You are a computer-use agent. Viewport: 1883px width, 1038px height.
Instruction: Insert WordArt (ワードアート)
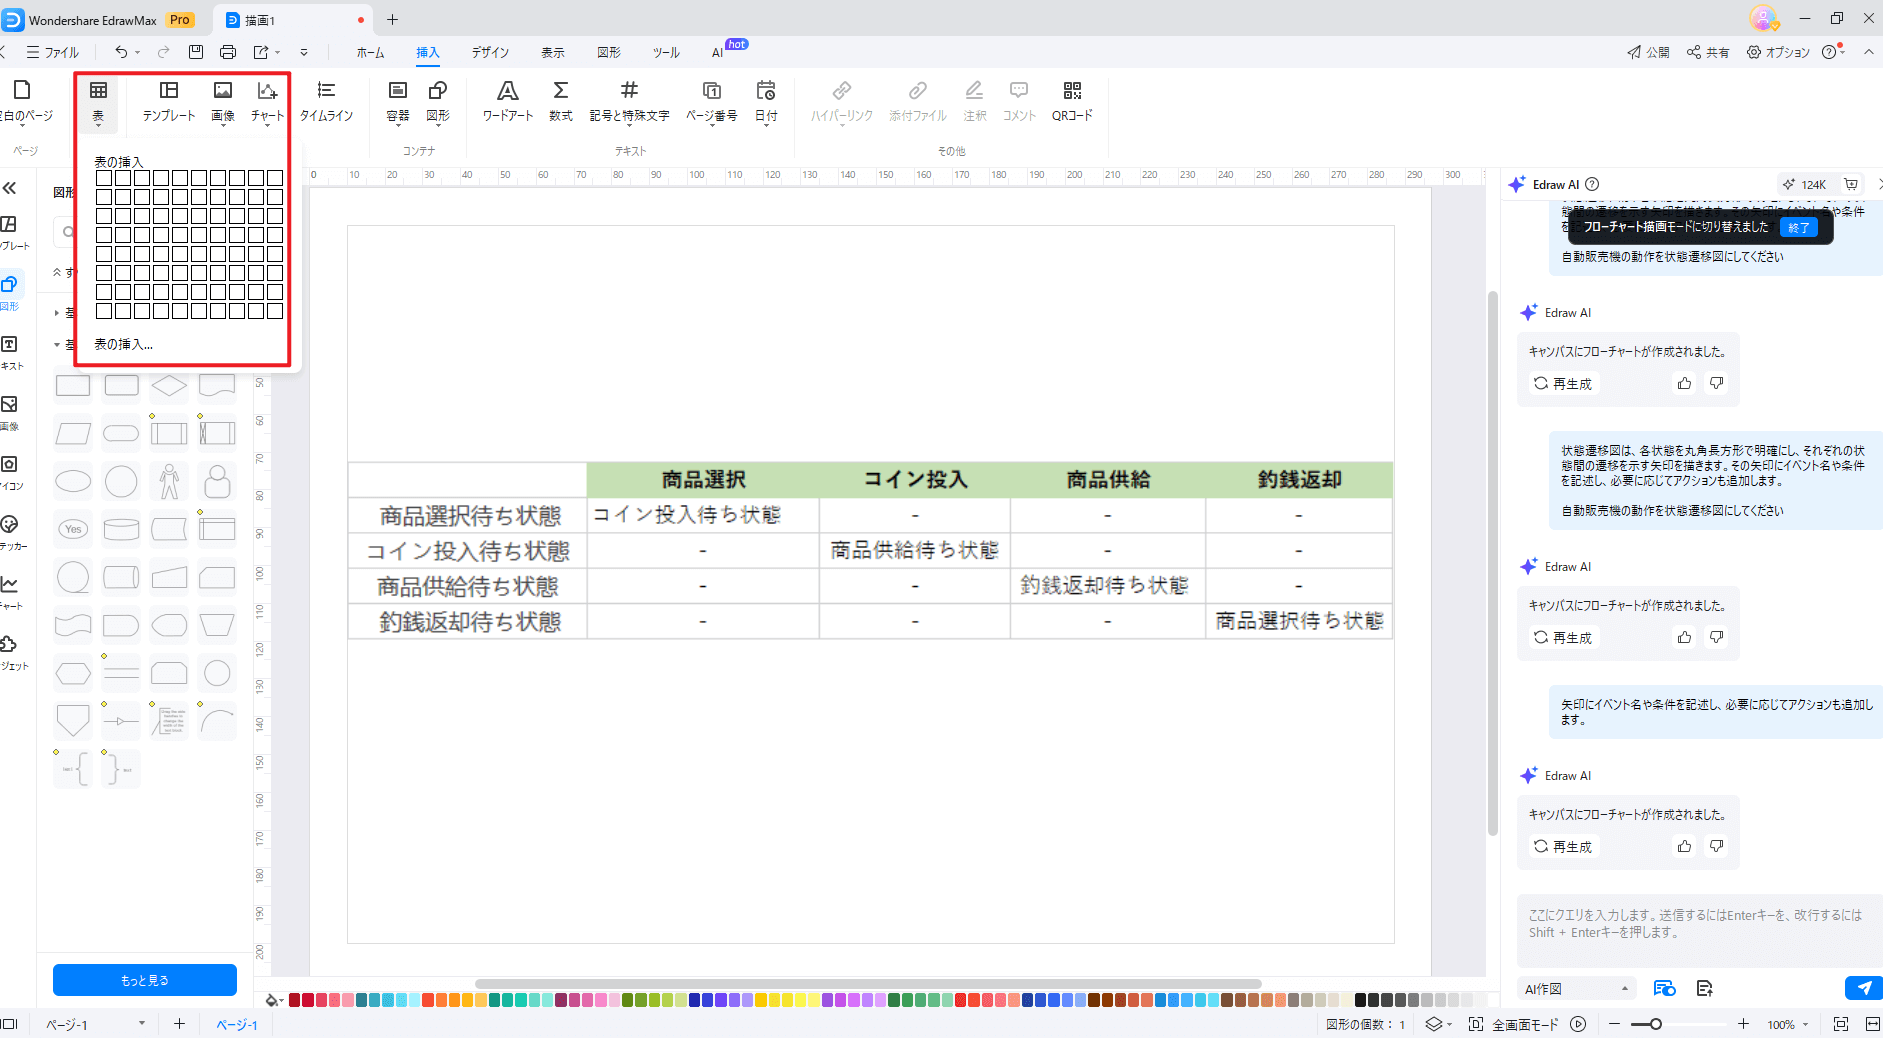(508, 101)
